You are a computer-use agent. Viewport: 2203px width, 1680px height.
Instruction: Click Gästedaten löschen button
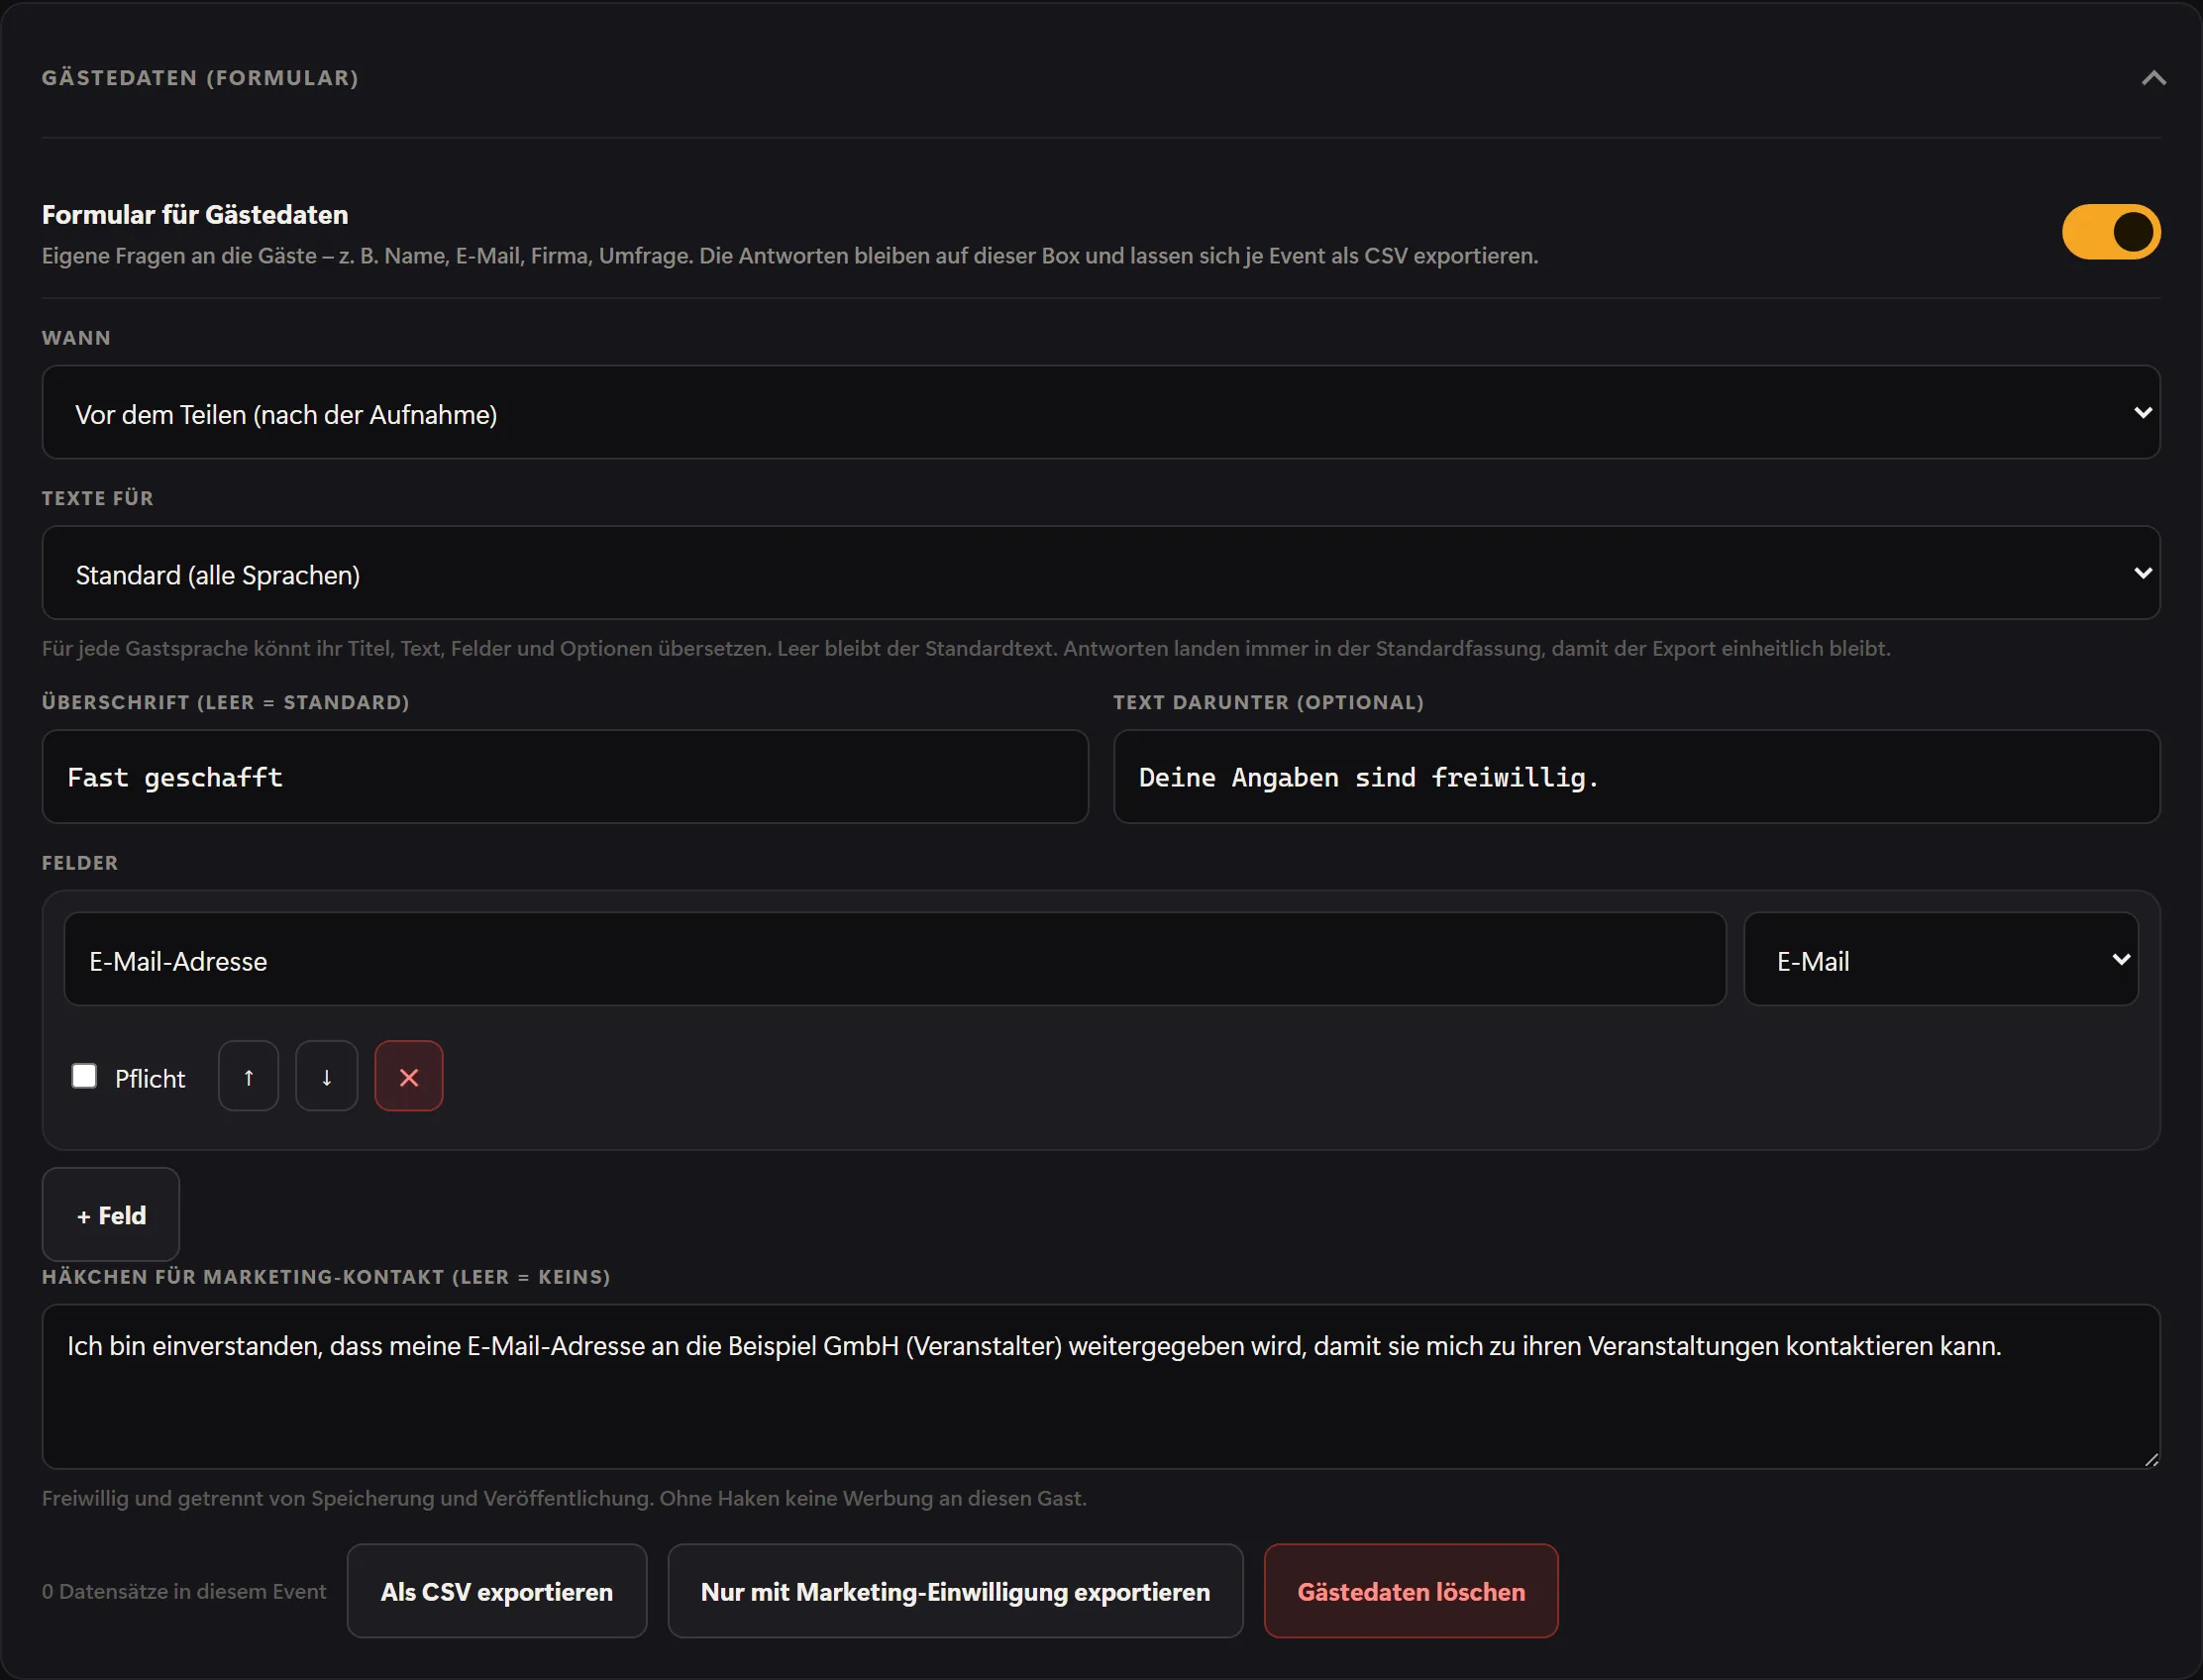click(x=1411, y=1592)
